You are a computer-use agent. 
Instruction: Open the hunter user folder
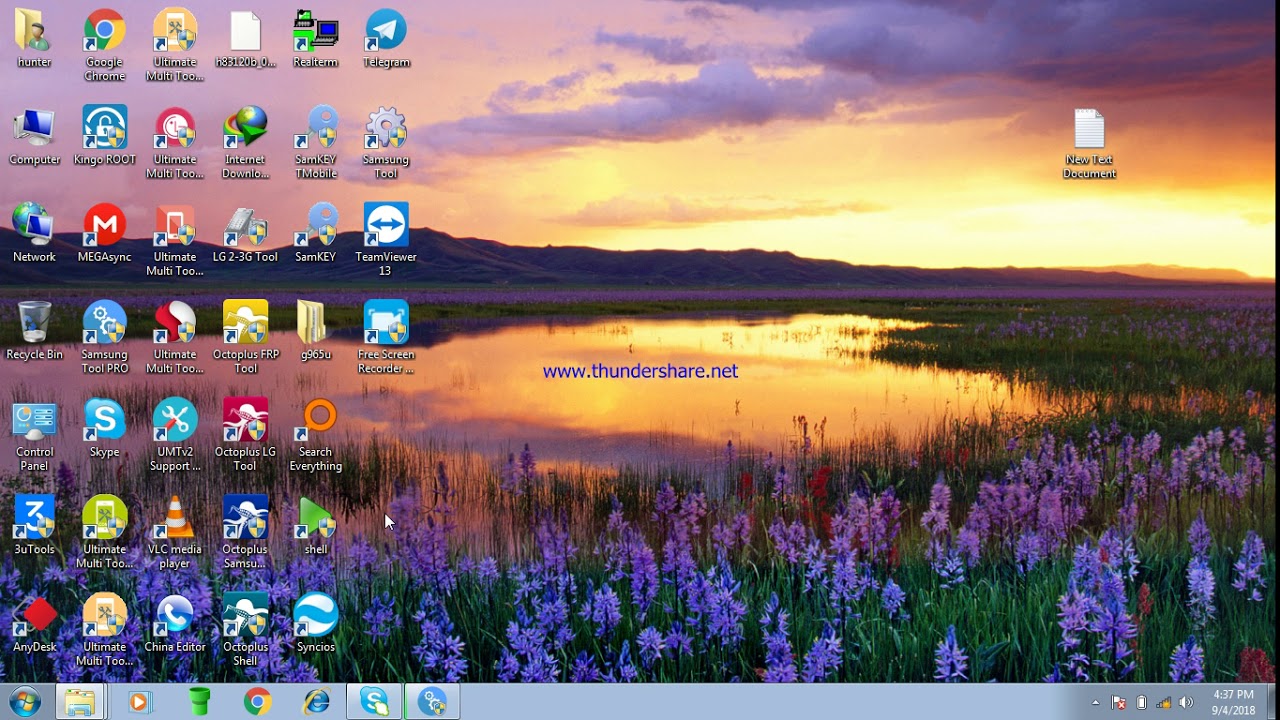point(34,38)
